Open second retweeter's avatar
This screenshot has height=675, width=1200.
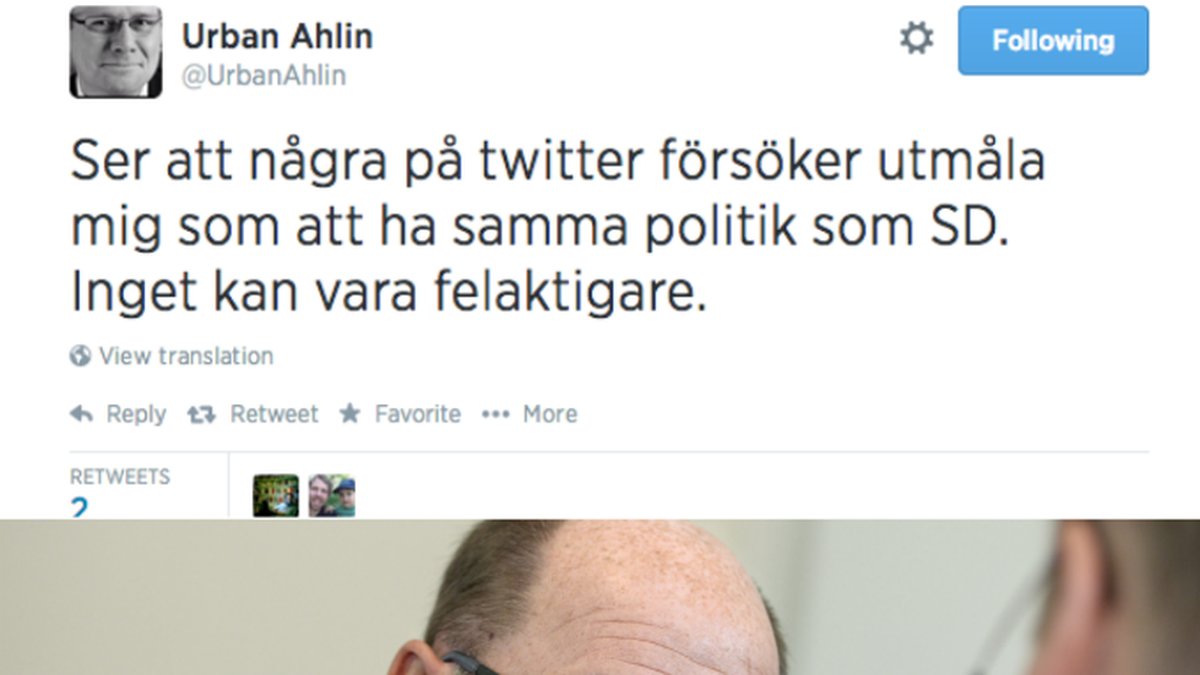[x=332, y=495]
